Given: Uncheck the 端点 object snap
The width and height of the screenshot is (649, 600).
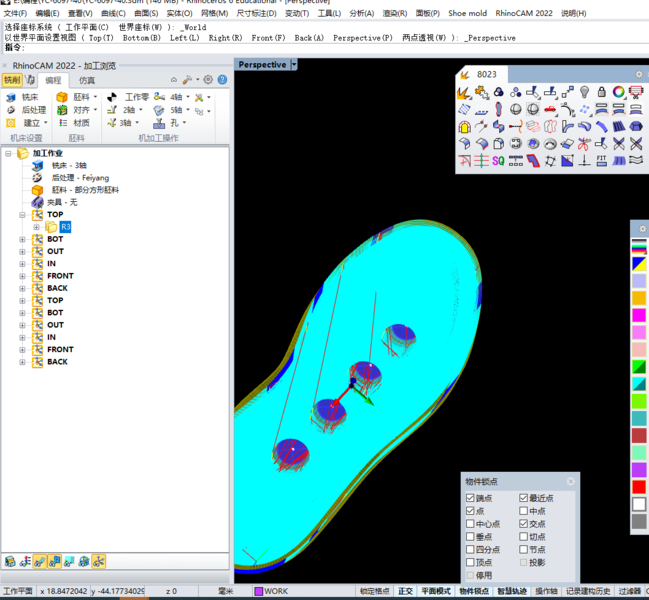Looking at the screenshot, I should coord(471,498).
